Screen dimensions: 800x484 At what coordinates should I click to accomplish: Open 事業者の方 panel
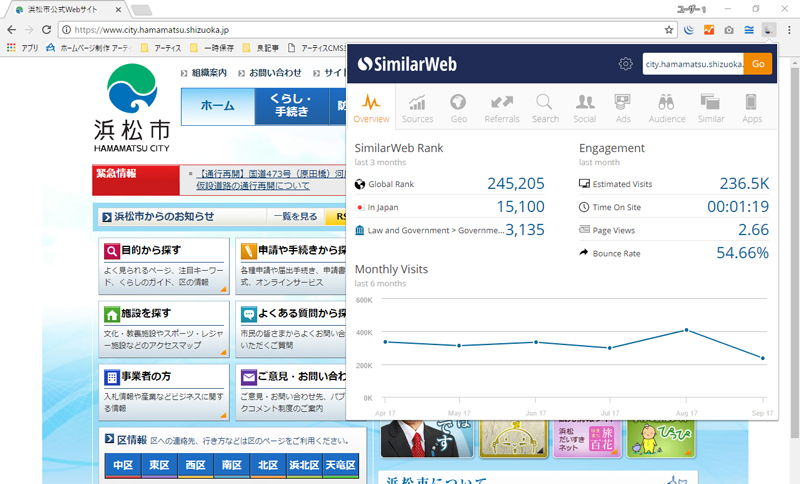164,392
